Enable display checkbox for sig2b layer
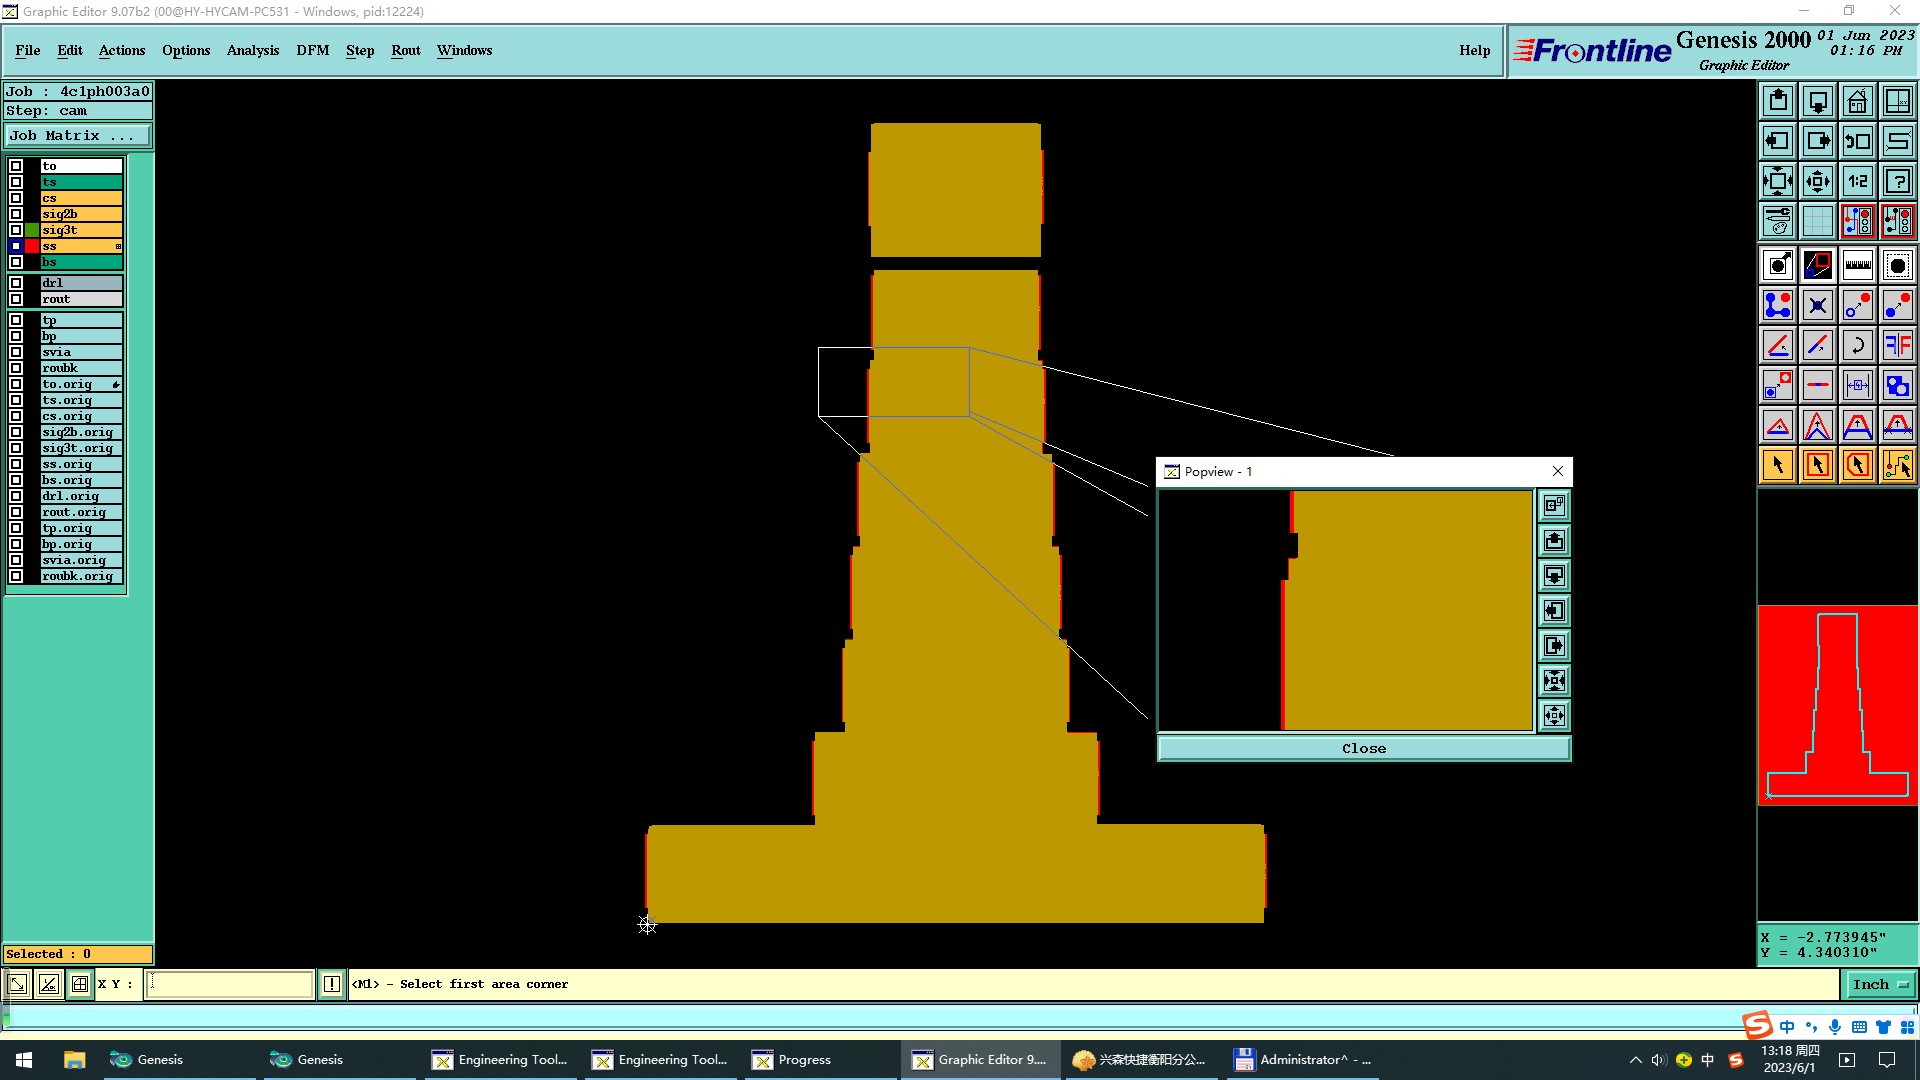The height and width of the screenshot is (1080, 1920). point(16,214)
